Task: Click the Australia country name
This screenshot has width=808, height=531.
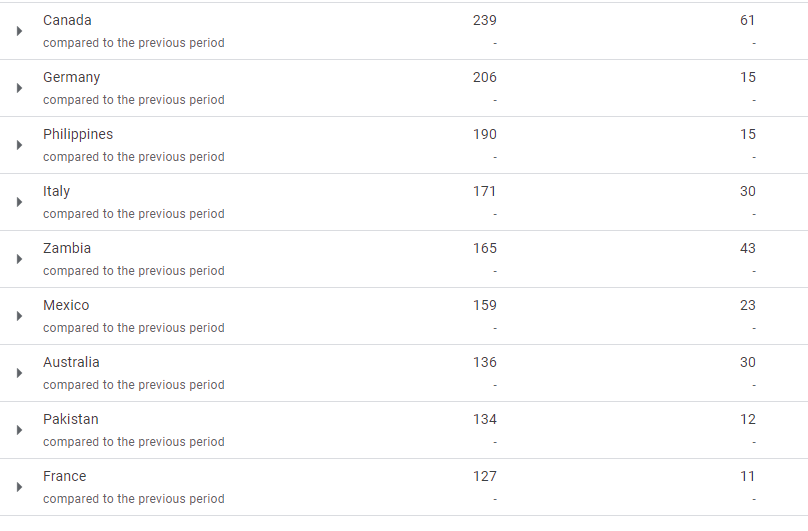Action: pos(71,362)
